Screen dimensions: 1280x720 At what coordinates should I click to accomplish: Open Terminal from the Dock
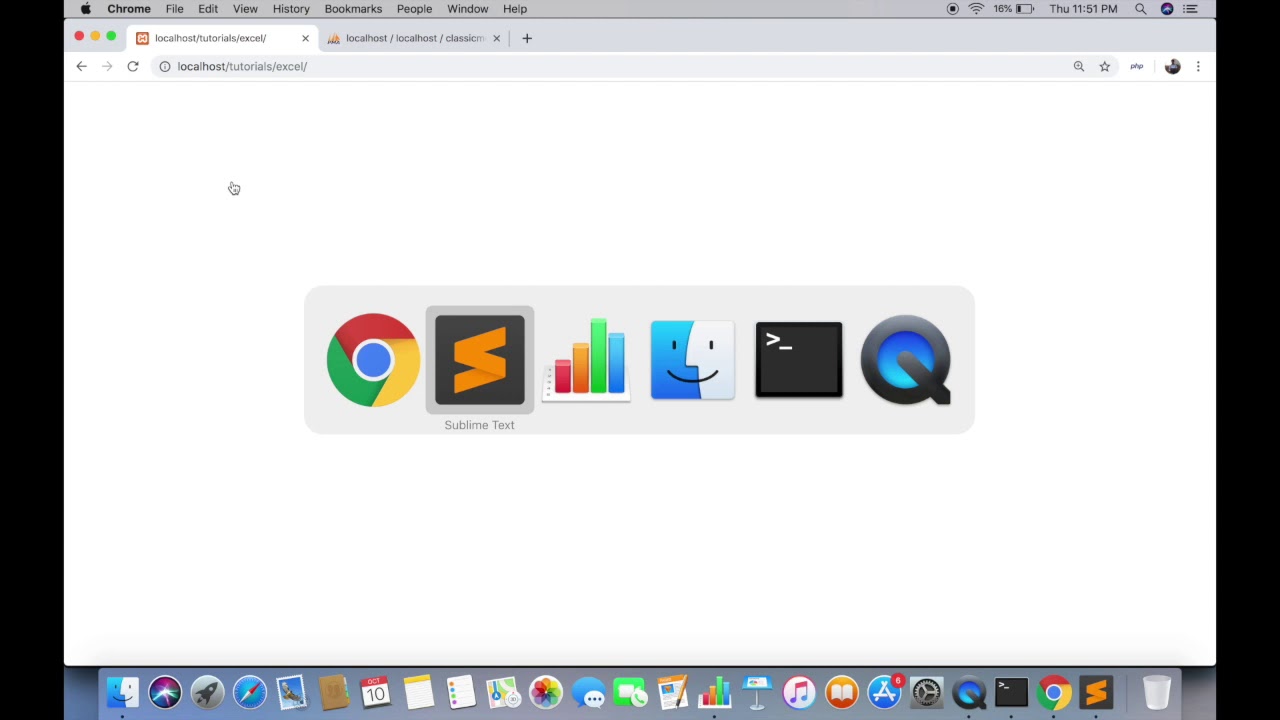click(x=1011, y=692)
